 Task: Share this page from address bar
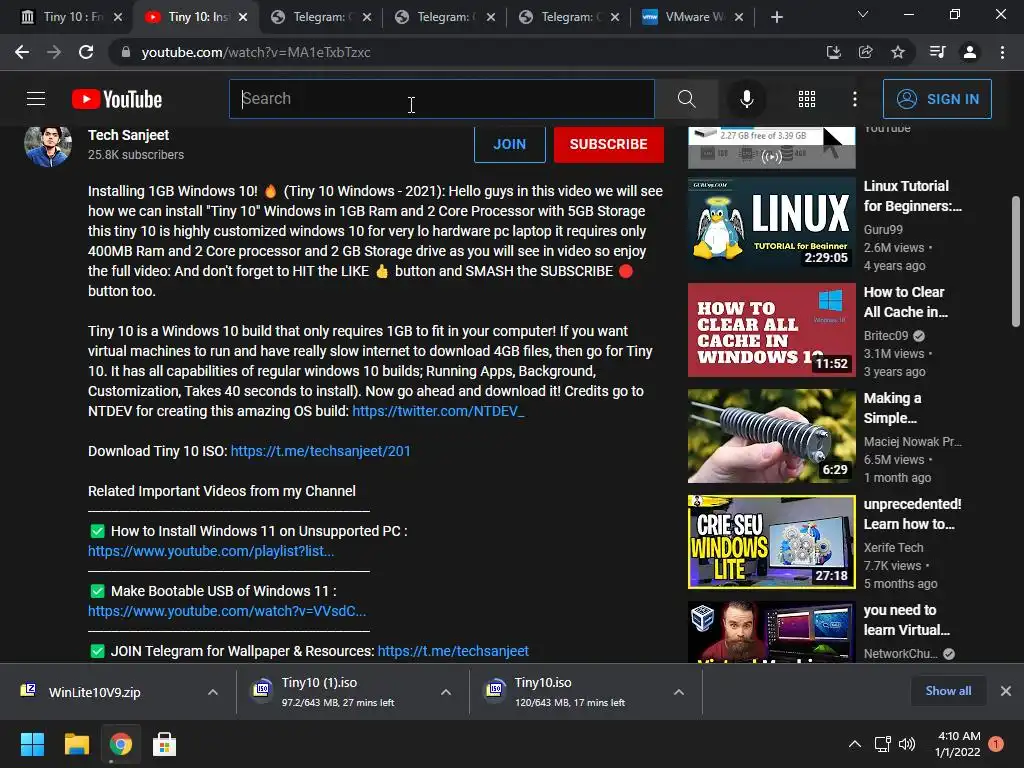[865, 52]
